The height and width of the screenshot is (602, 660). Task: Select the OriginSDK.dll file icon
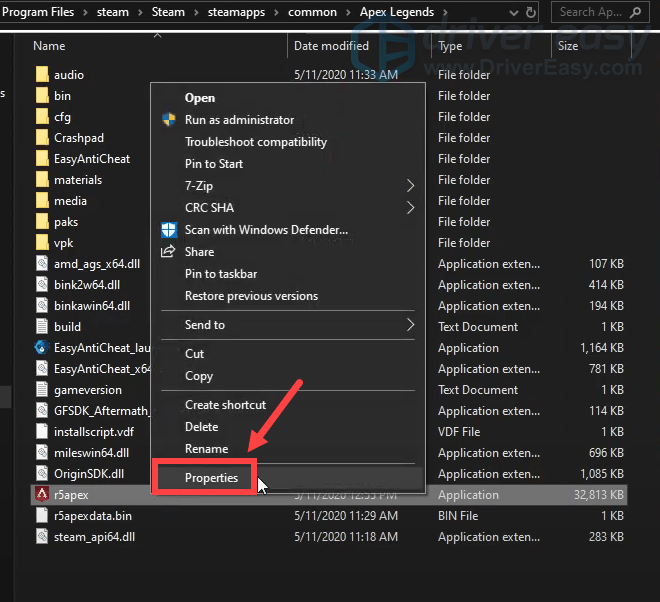(42, 474)
